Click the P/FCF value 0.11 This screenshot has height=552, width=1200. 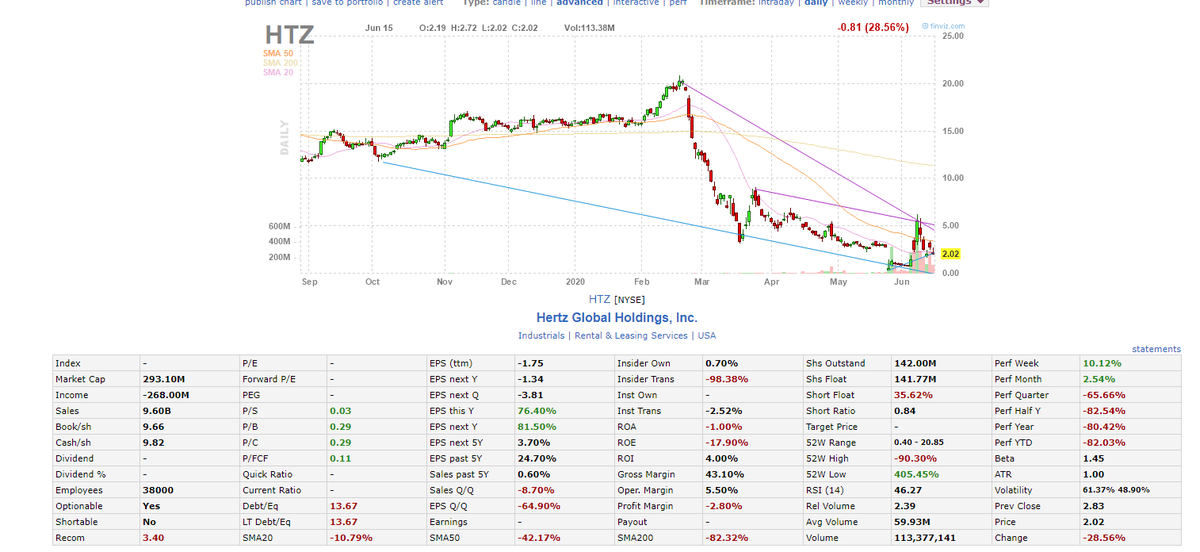click(x=340, y=458)
